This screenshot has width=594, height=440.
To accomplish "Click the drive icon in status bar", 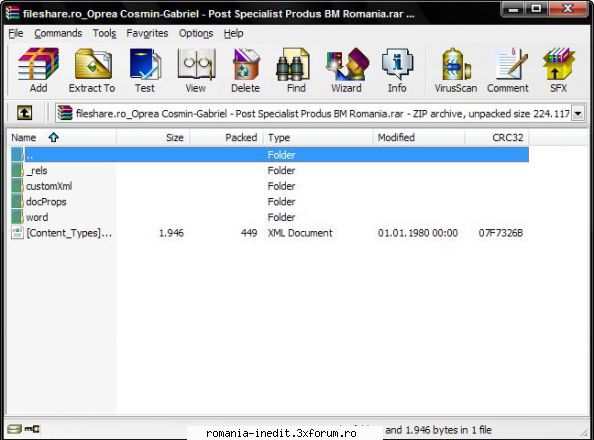I will coord(14,429).
